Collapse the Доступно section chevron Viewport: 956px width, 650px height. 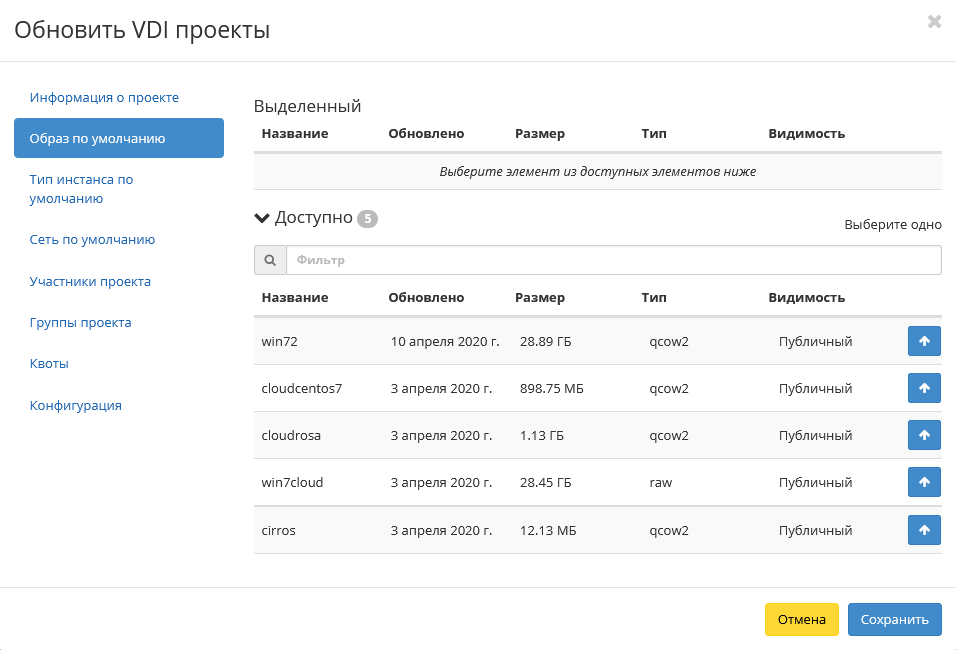point(263,218)
